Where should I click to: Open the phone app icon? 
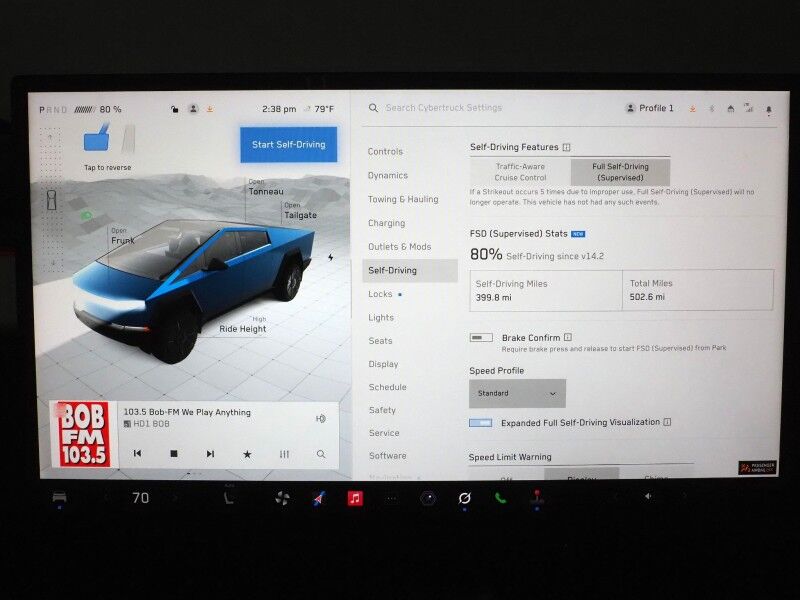coord(501,498)
